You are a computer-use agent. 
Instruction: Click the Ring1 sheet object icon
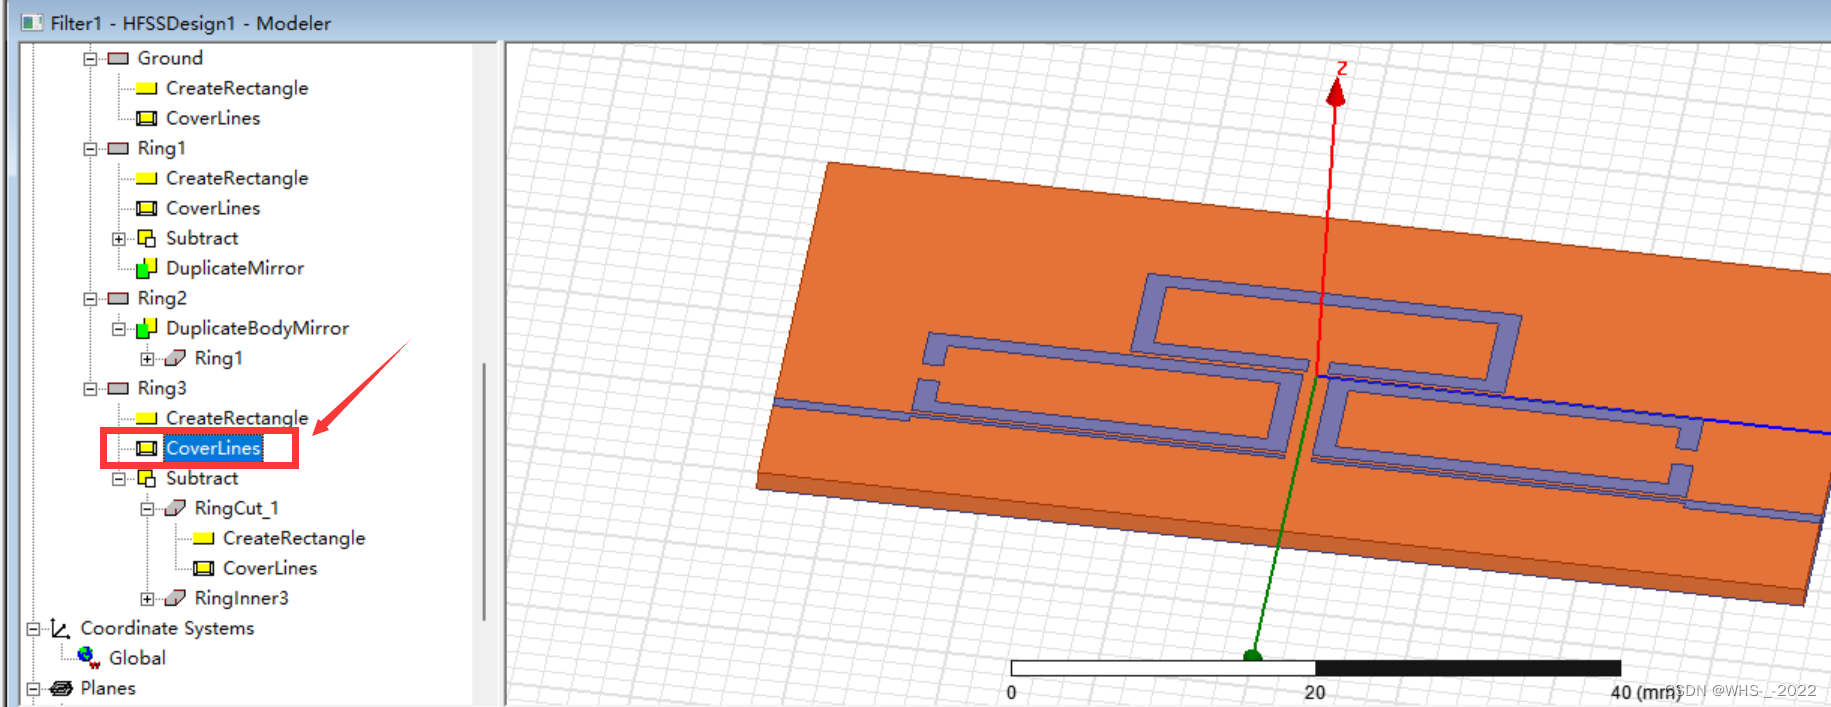pyautogui.click(x=118, y=149)
